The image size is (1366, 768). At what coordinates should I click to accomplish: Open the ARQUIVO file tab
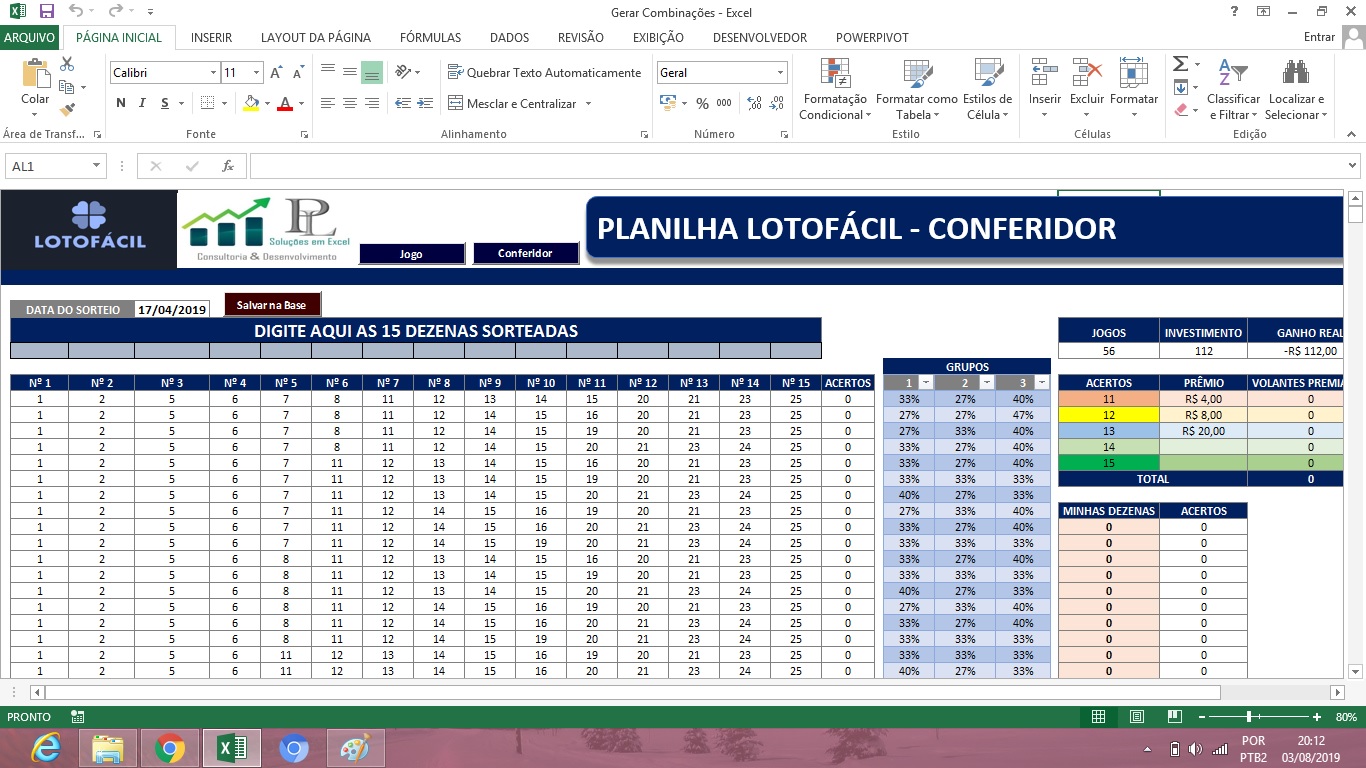30,37
